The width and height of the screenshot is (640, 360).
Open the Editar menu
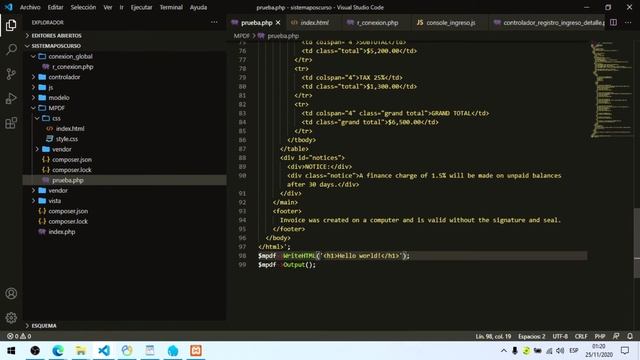pyautogui.click(x=55, y=7)
